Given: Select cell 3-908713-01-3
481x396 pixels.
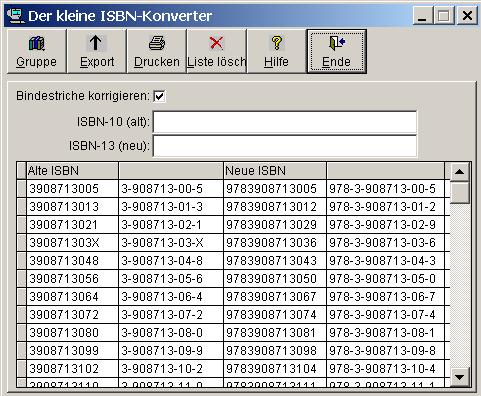Looking at the screenshot, I should 171,207.
